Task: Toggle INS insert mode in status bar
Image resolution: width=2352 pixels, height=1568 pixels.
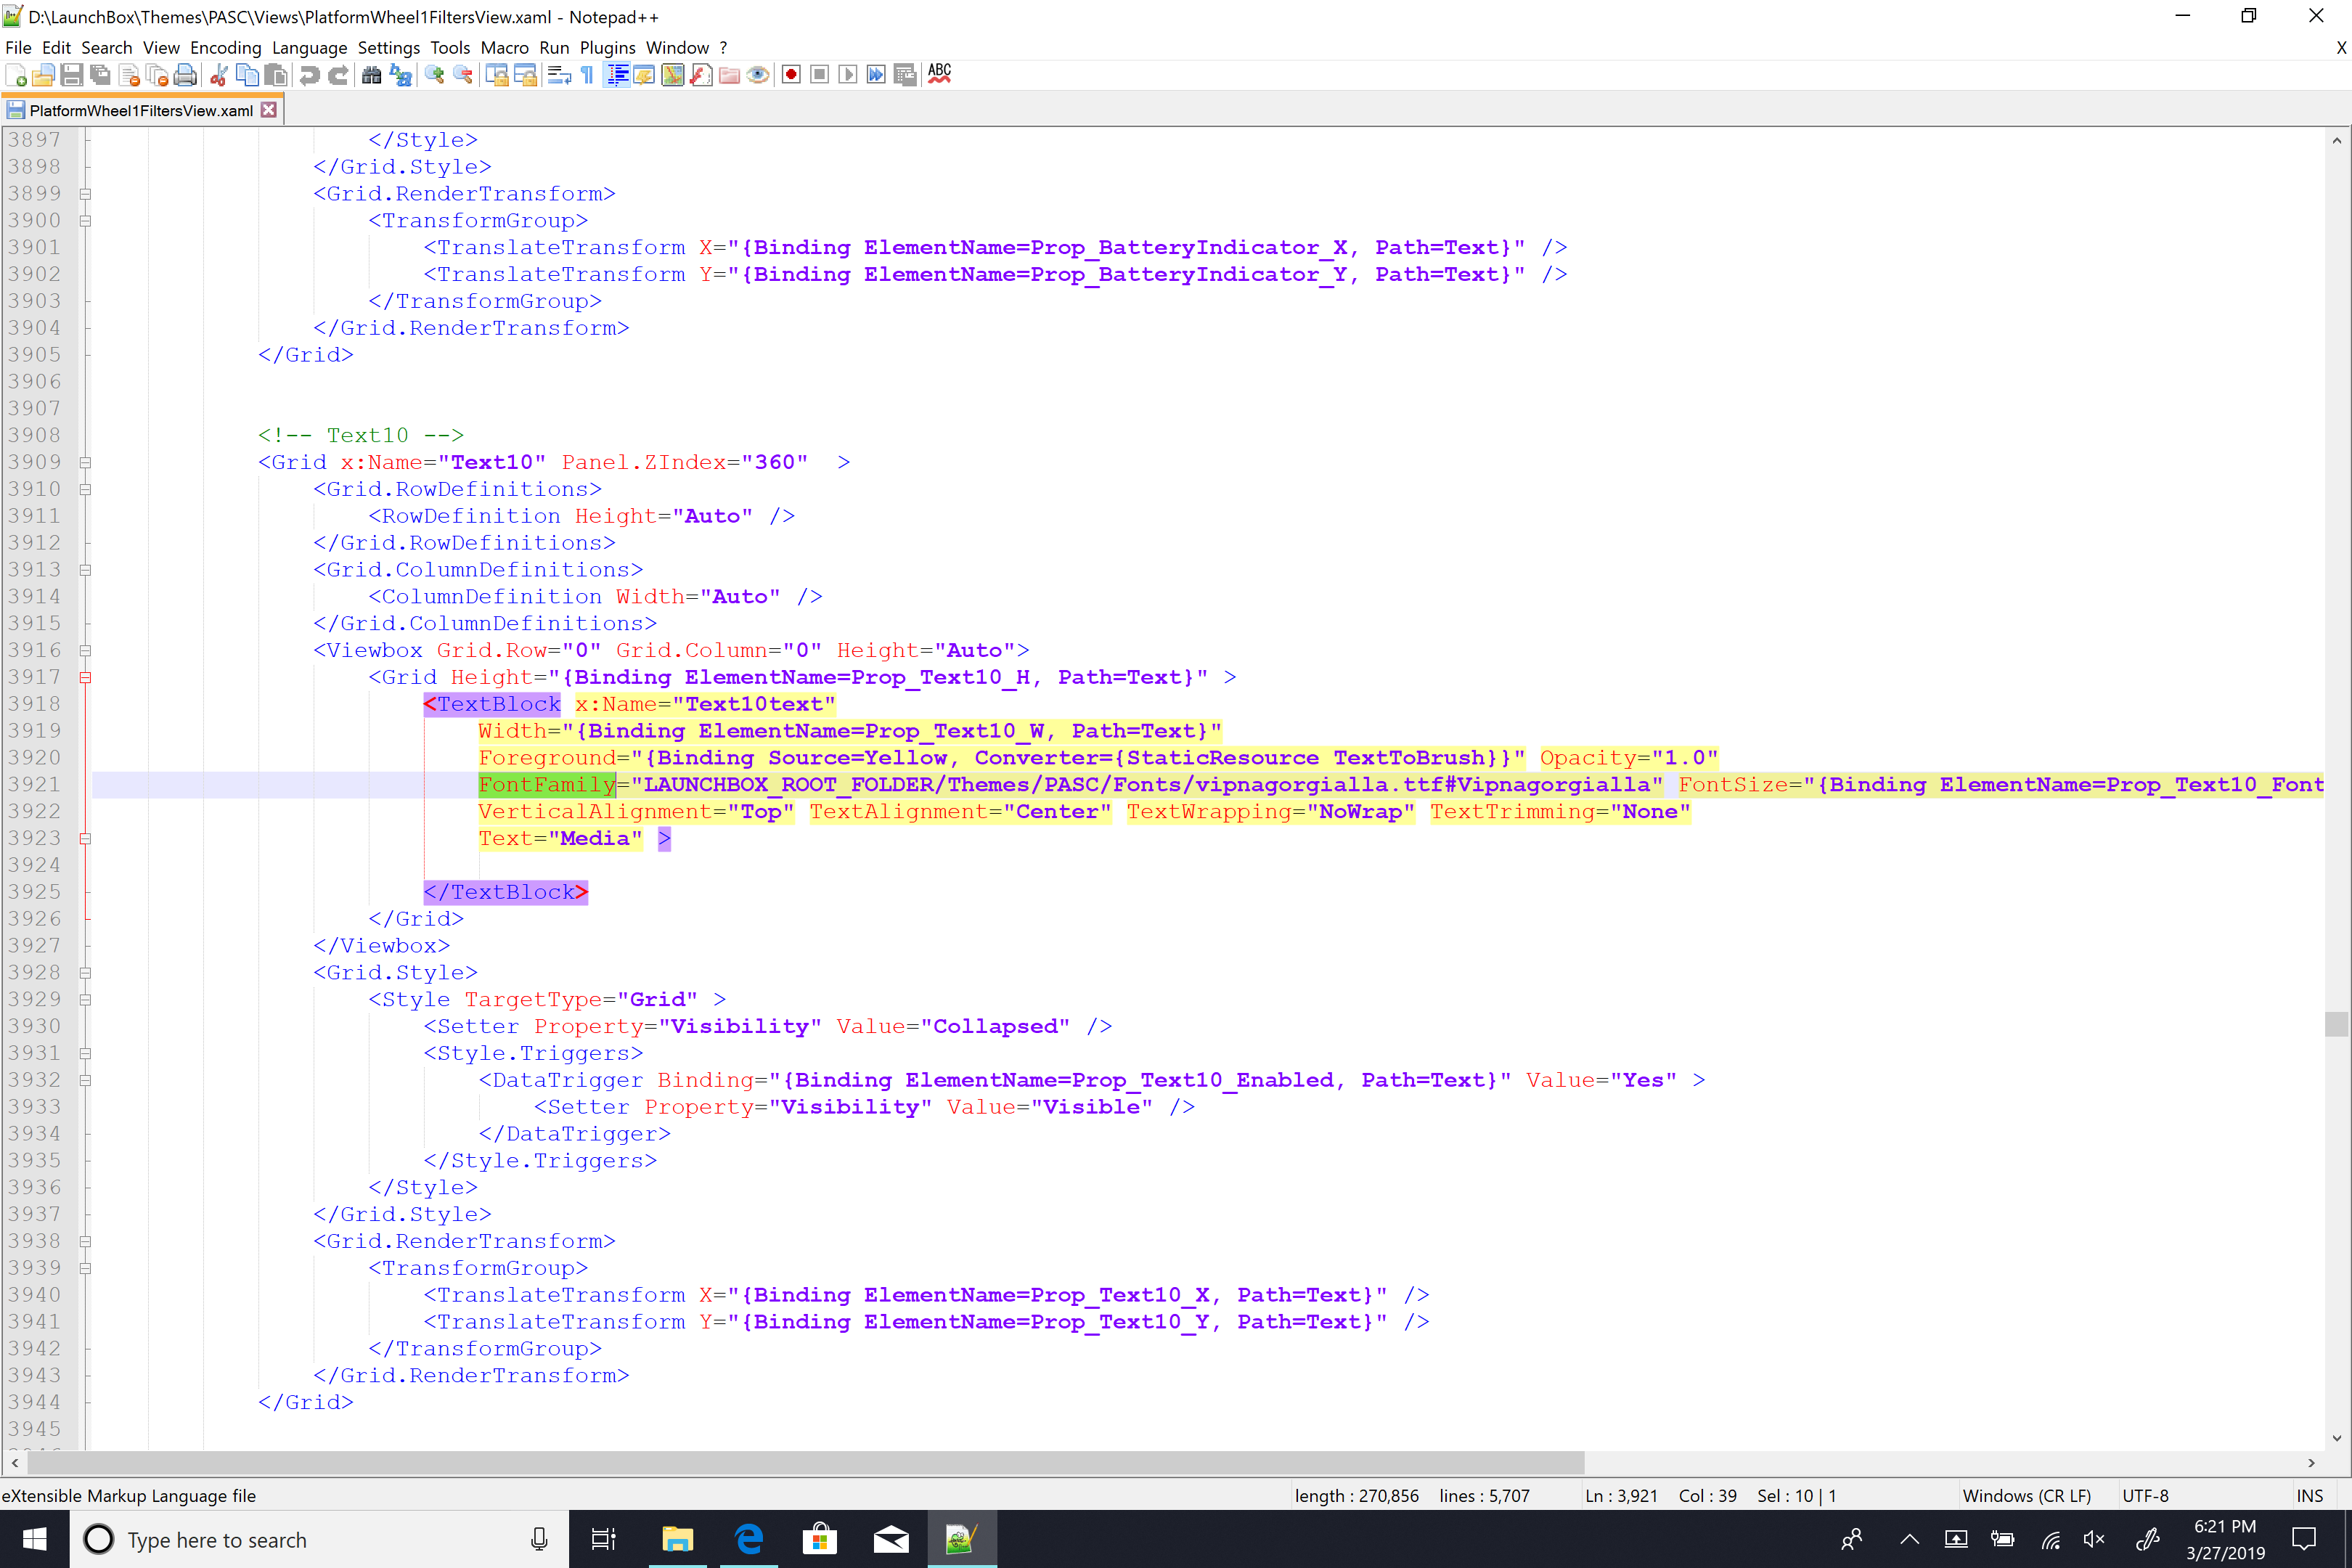Action: pyautogui.click(x=2310, y=1496)
